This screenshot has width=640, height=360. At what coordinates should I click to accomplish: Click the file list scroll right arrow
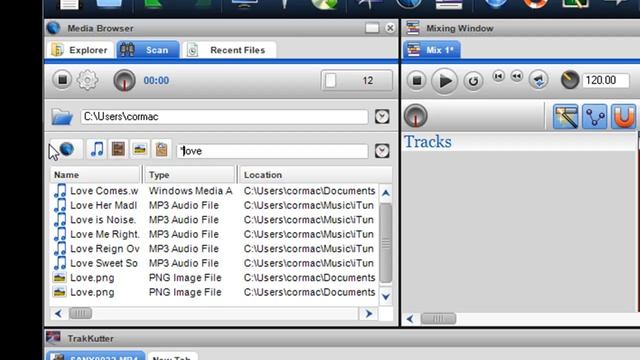coord(369,313)
